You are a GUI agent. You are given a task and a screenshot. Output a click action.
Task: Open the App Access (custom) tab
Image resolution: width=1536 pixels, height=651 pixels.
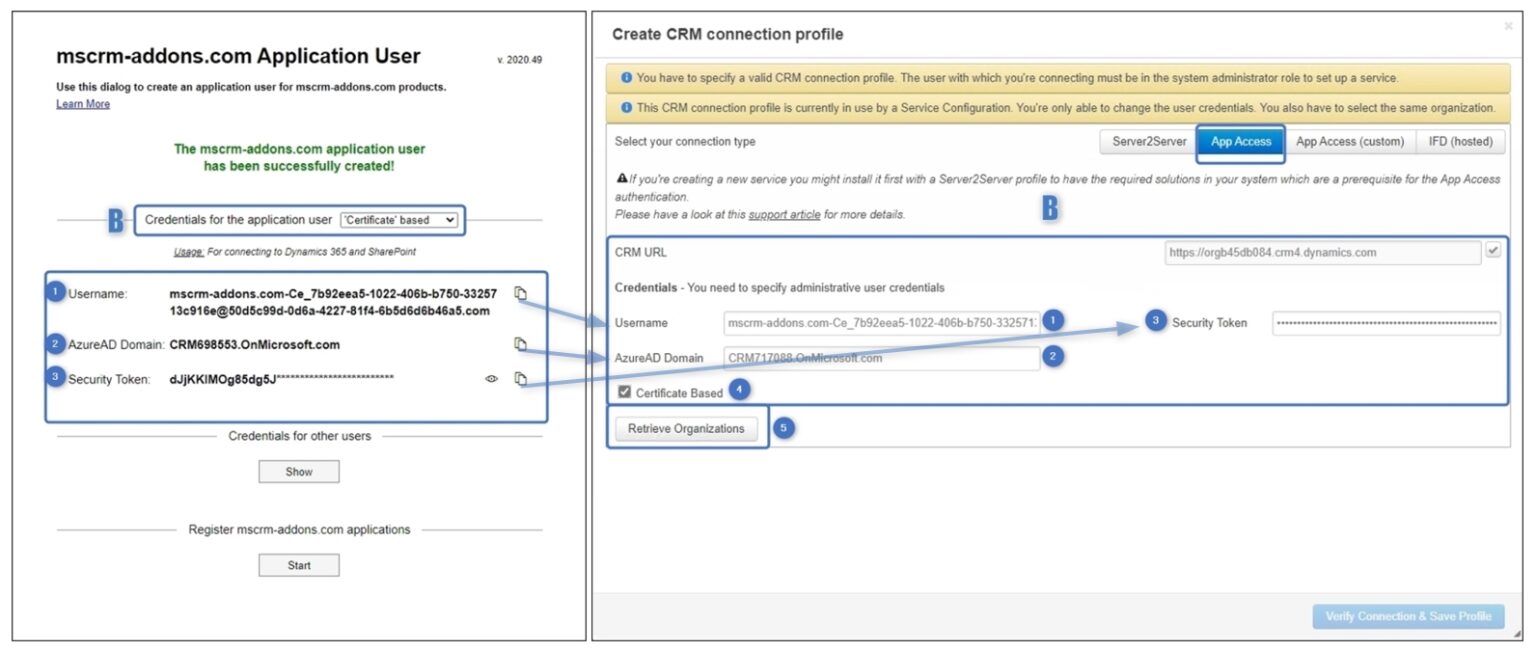pyautogui.click(x=1350, y=141)
